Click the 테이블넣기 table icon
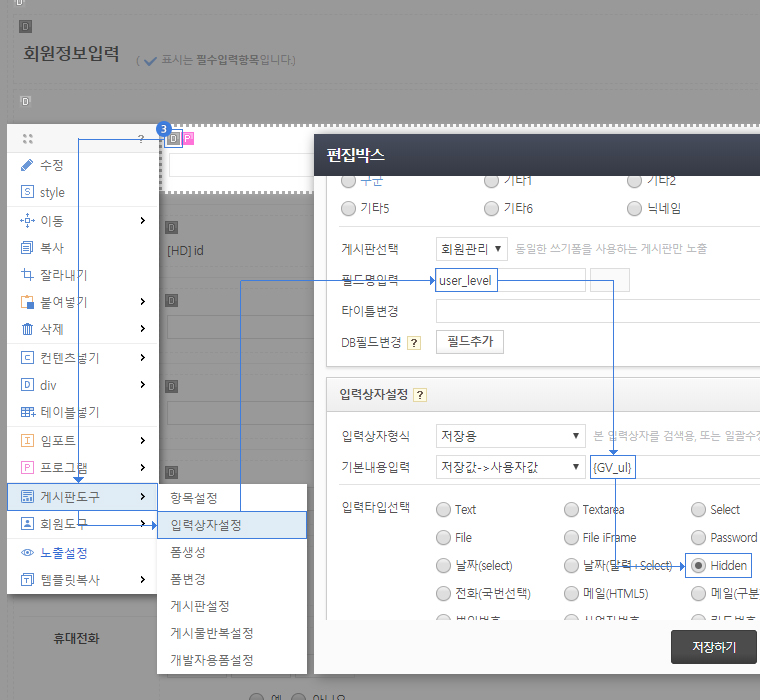Screen dimensions: 760x700 [x=27, y=411]
